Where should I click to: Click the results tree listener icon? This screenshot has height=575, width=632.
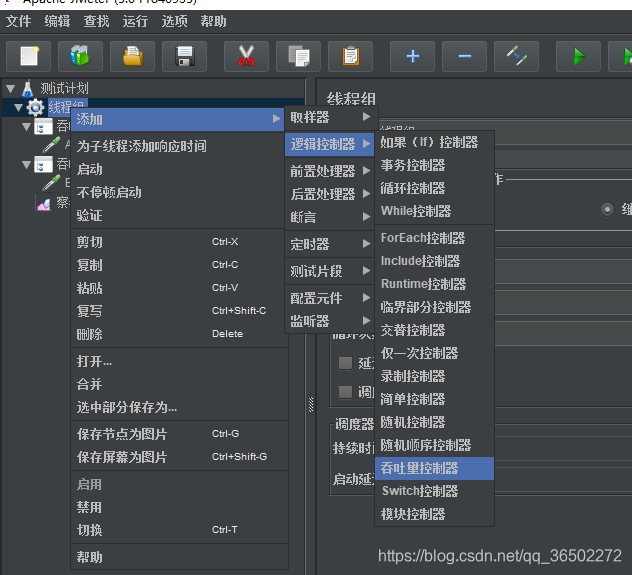44,203
